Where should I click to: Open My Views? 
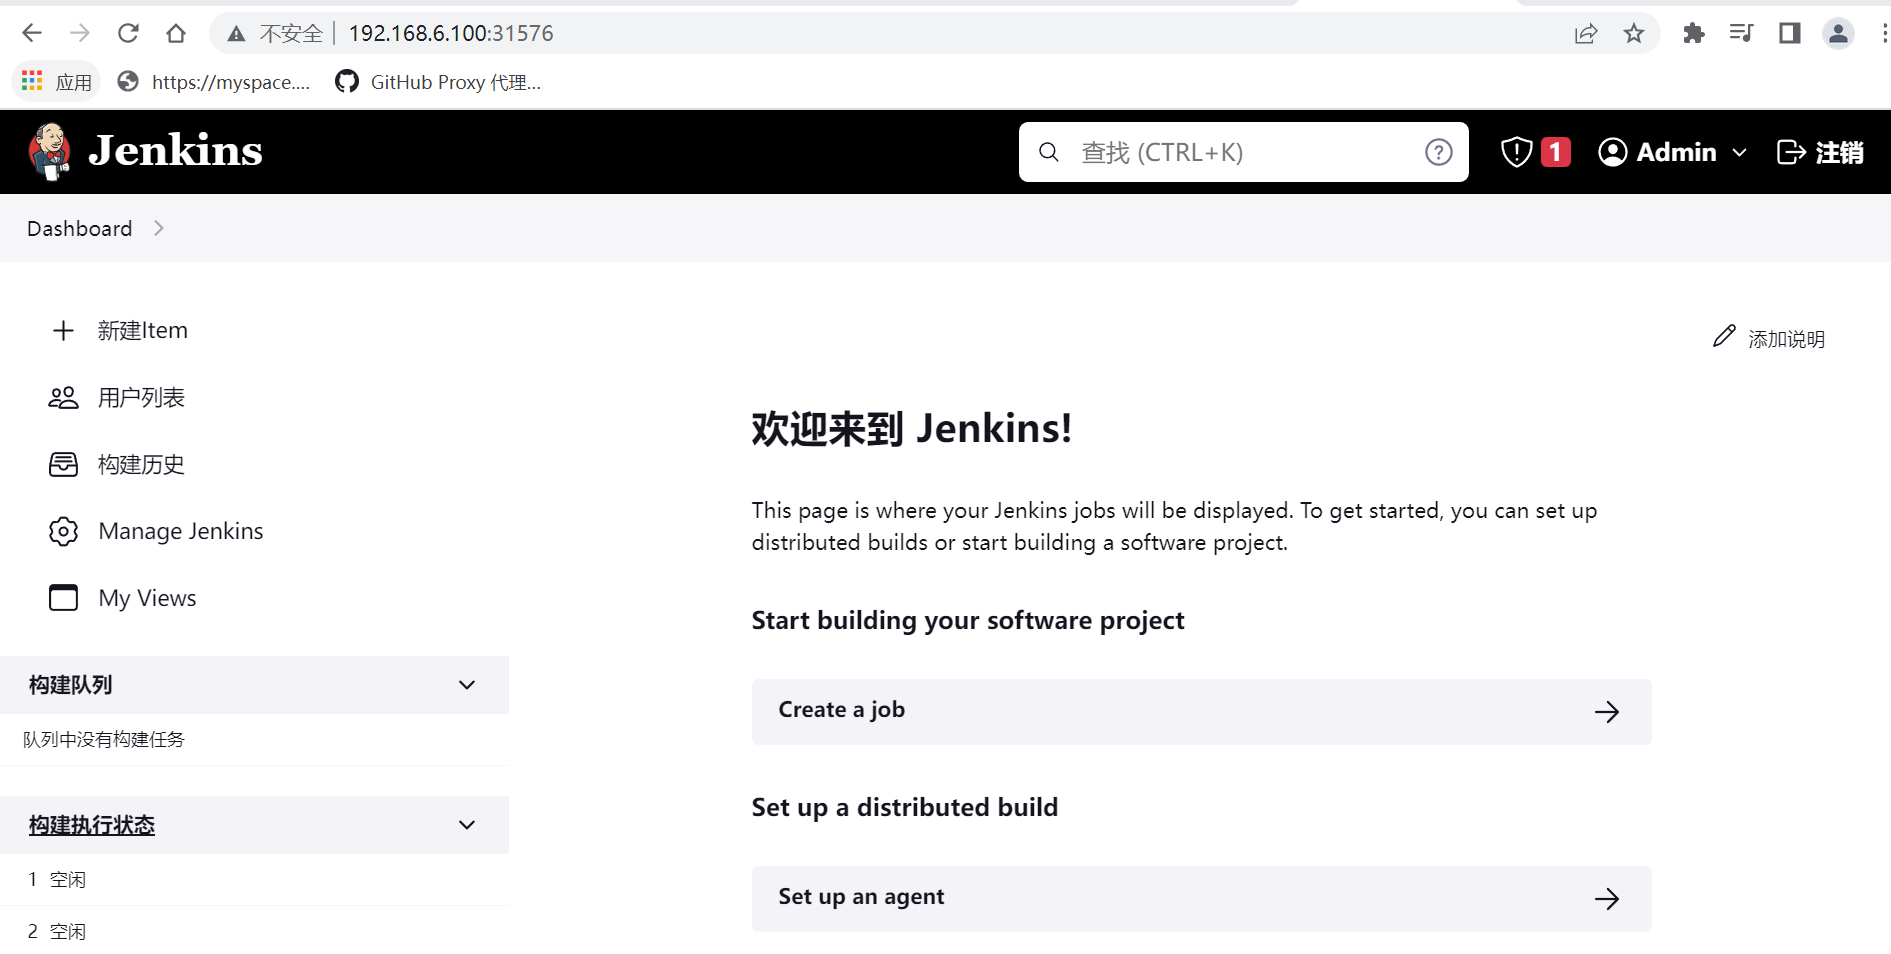147,598
